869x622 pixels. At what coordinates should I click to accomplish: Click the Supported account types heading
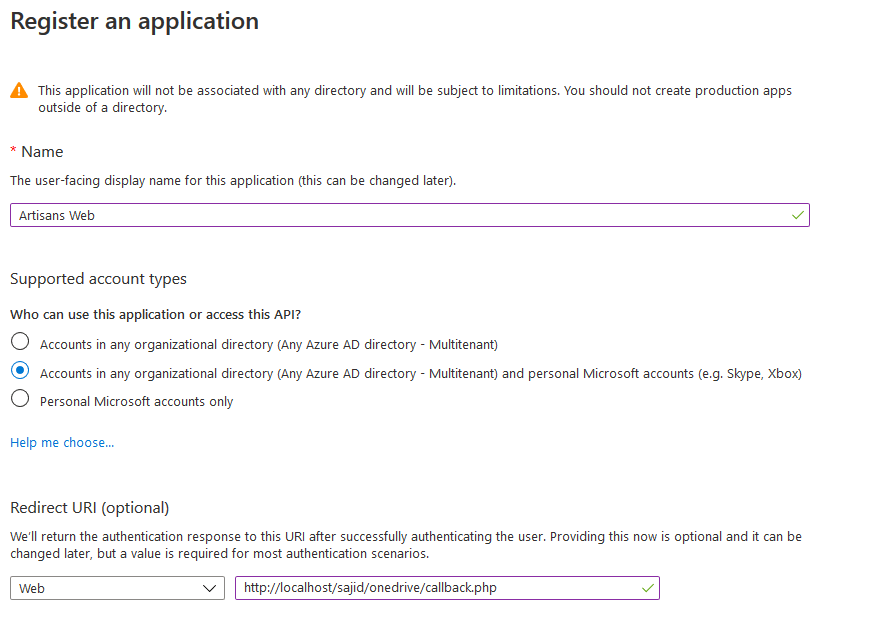(99, 279)
